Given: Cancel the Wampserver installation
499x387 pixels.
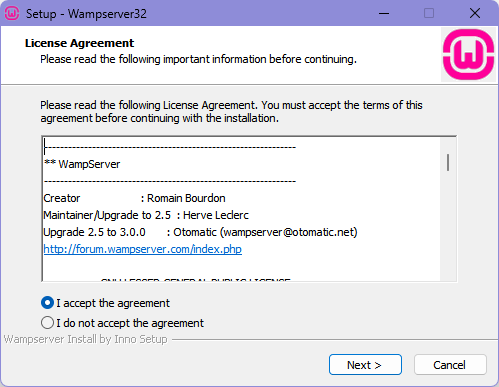Looking at the screenshot, I should click(450, 365).
